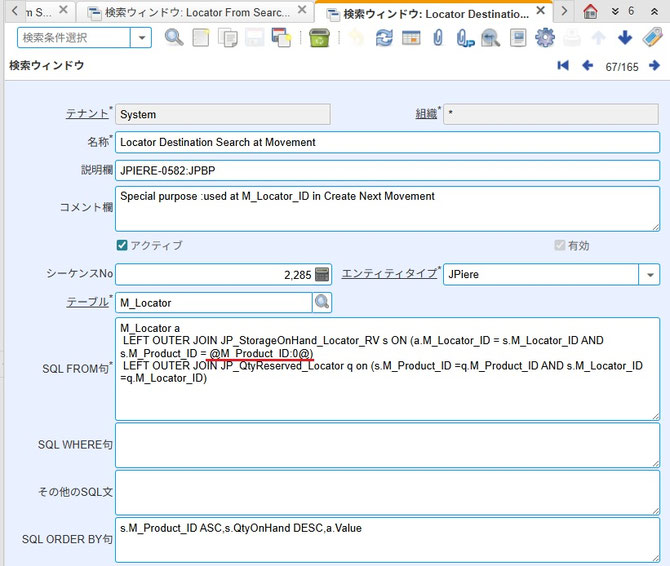Open Home via red house icon

(x=591, y=11)
